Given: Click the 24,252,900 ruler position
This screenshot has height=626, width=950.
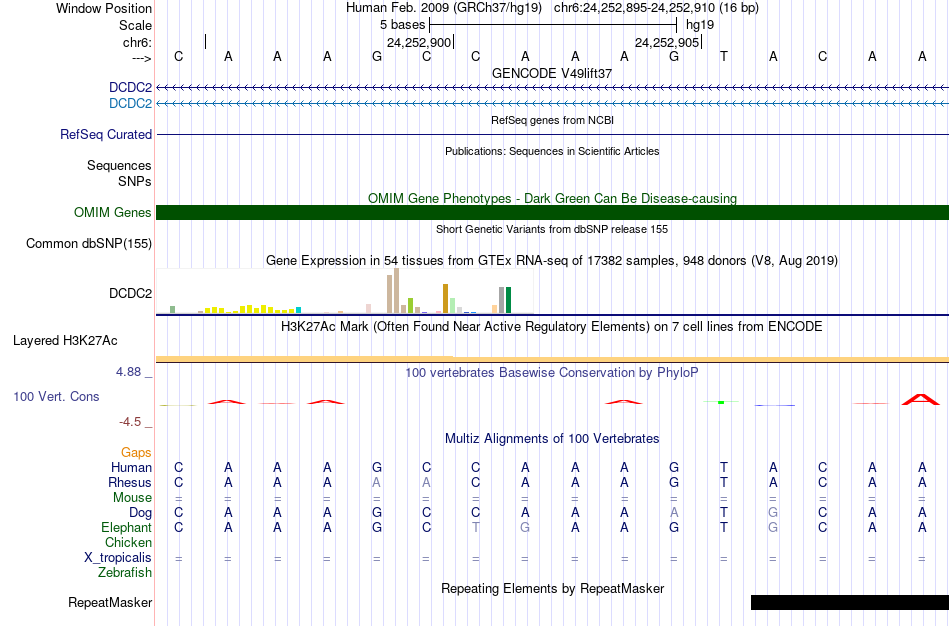Looking at the screenshot, I should 419,42.
